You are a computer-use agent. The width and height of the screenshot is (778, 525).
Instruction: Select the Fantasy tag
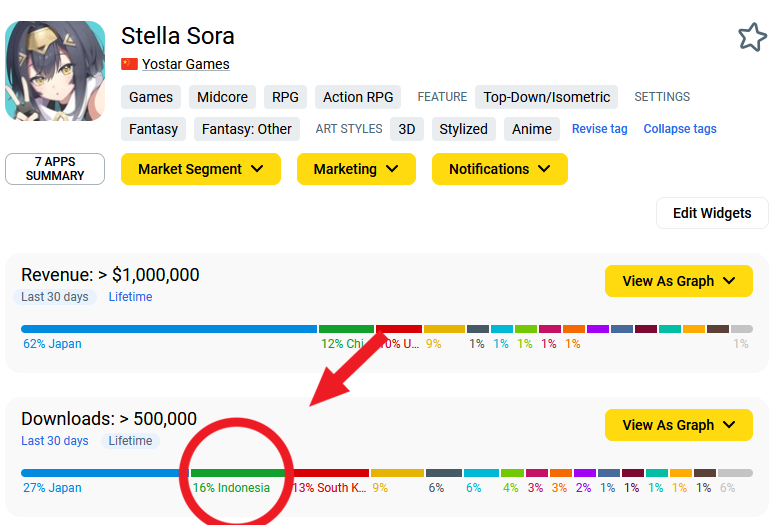point(153,129)
